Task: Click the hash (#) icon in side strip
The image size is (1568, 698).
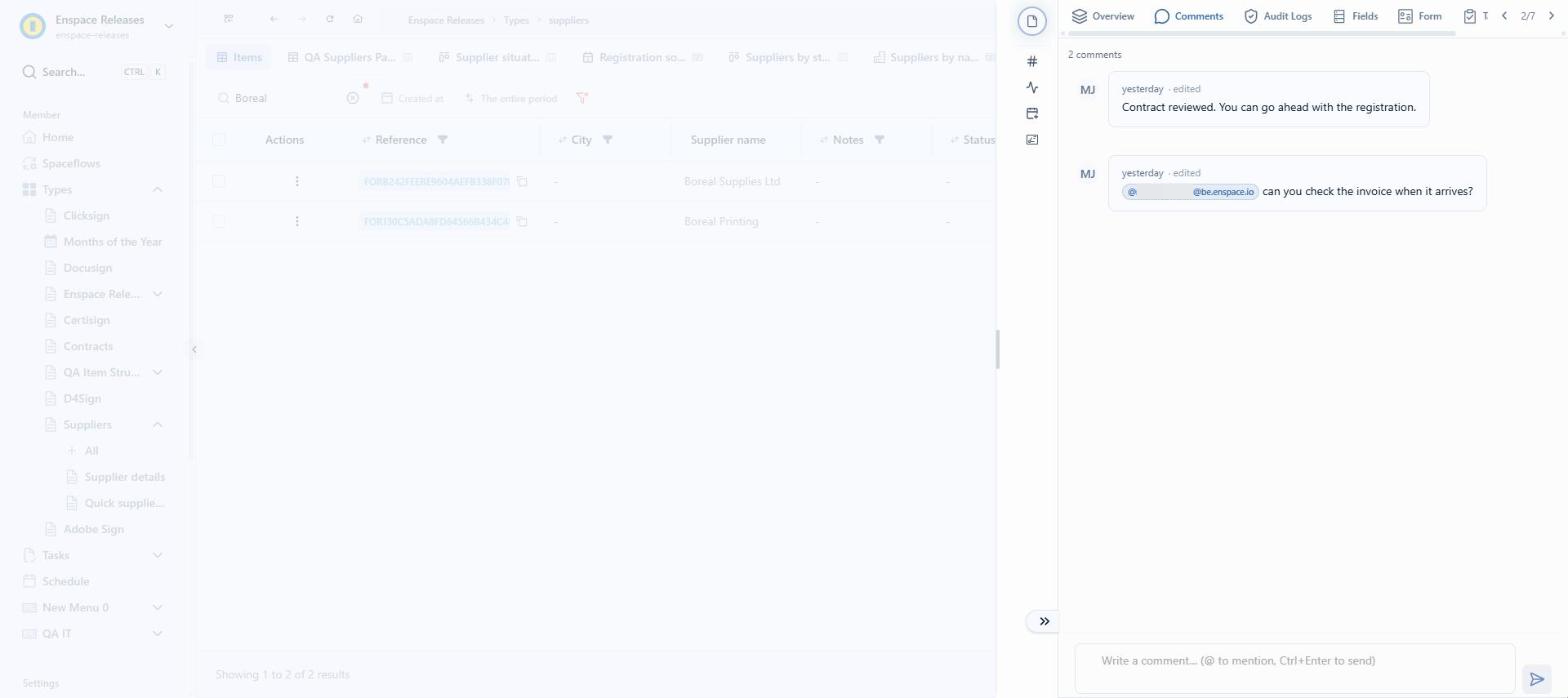Action: 1032,61
